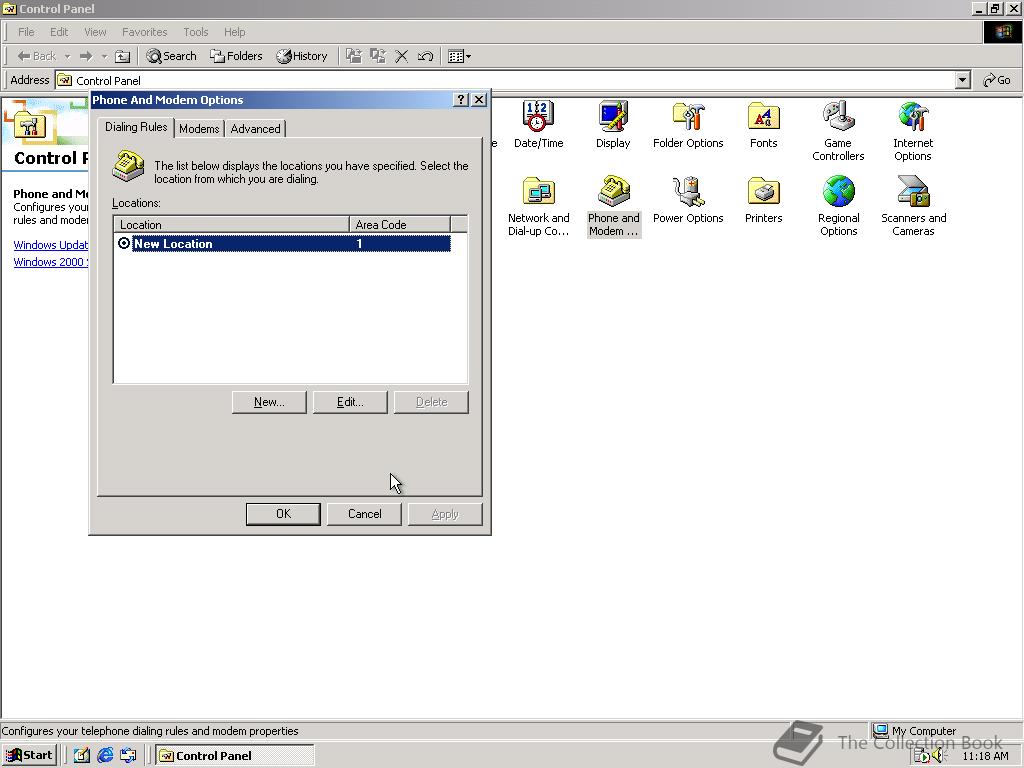Screen dimensions: 1024x768
Task: Open the Scanners and Cameras icon
Action: point(913,206)
